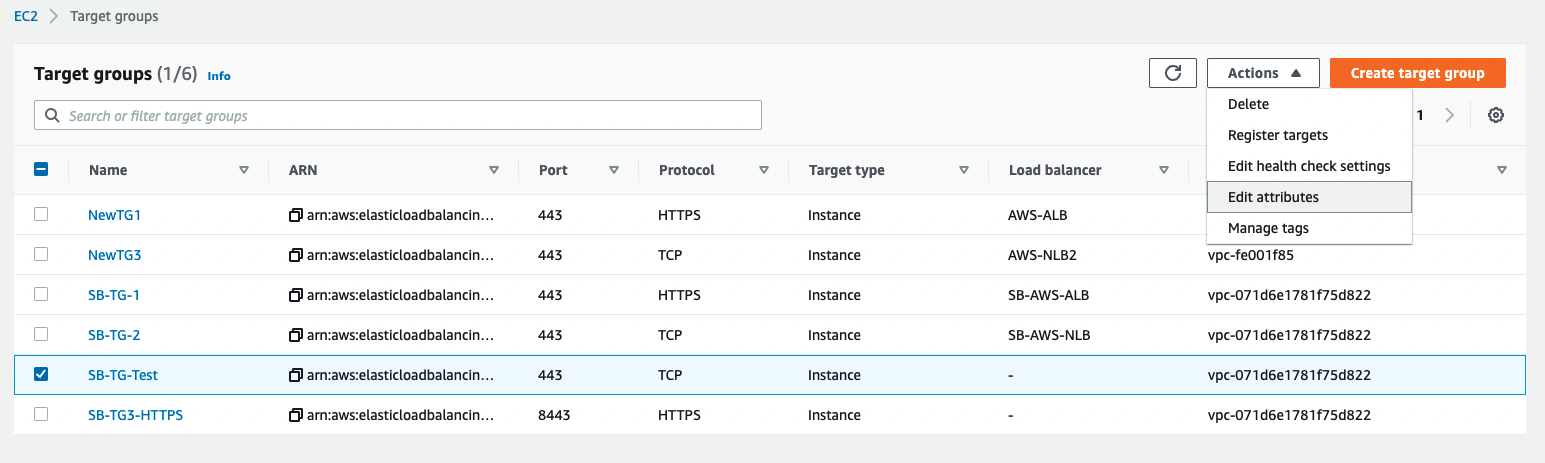Collapse the Actions dropdown
The width and height of the screenshot is (1545, 463).
[1263, 73]
